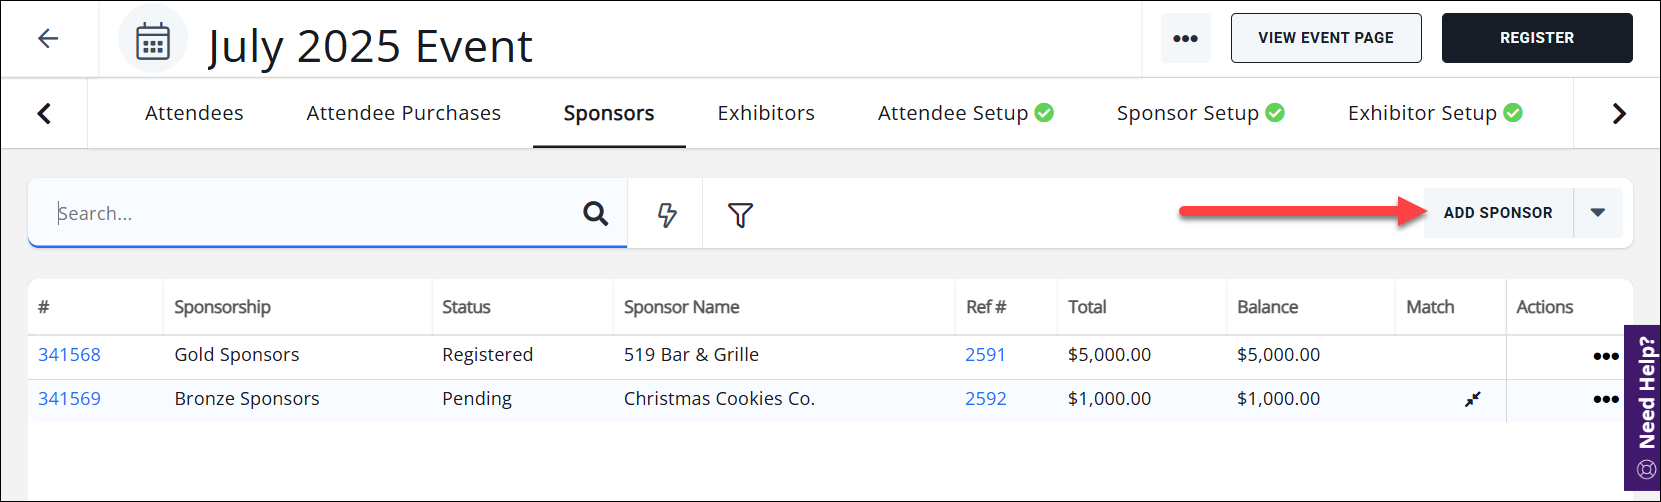Click the Add Sponsor button
1661x502 pixels.
tap(1497, 213)
